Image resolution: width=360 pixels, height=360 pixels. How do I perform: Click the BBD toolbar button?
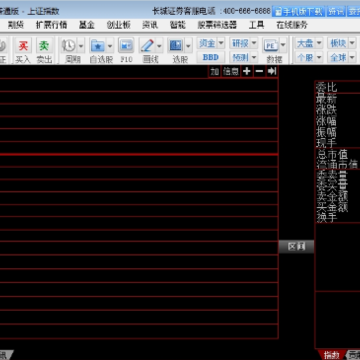point(211,57)
